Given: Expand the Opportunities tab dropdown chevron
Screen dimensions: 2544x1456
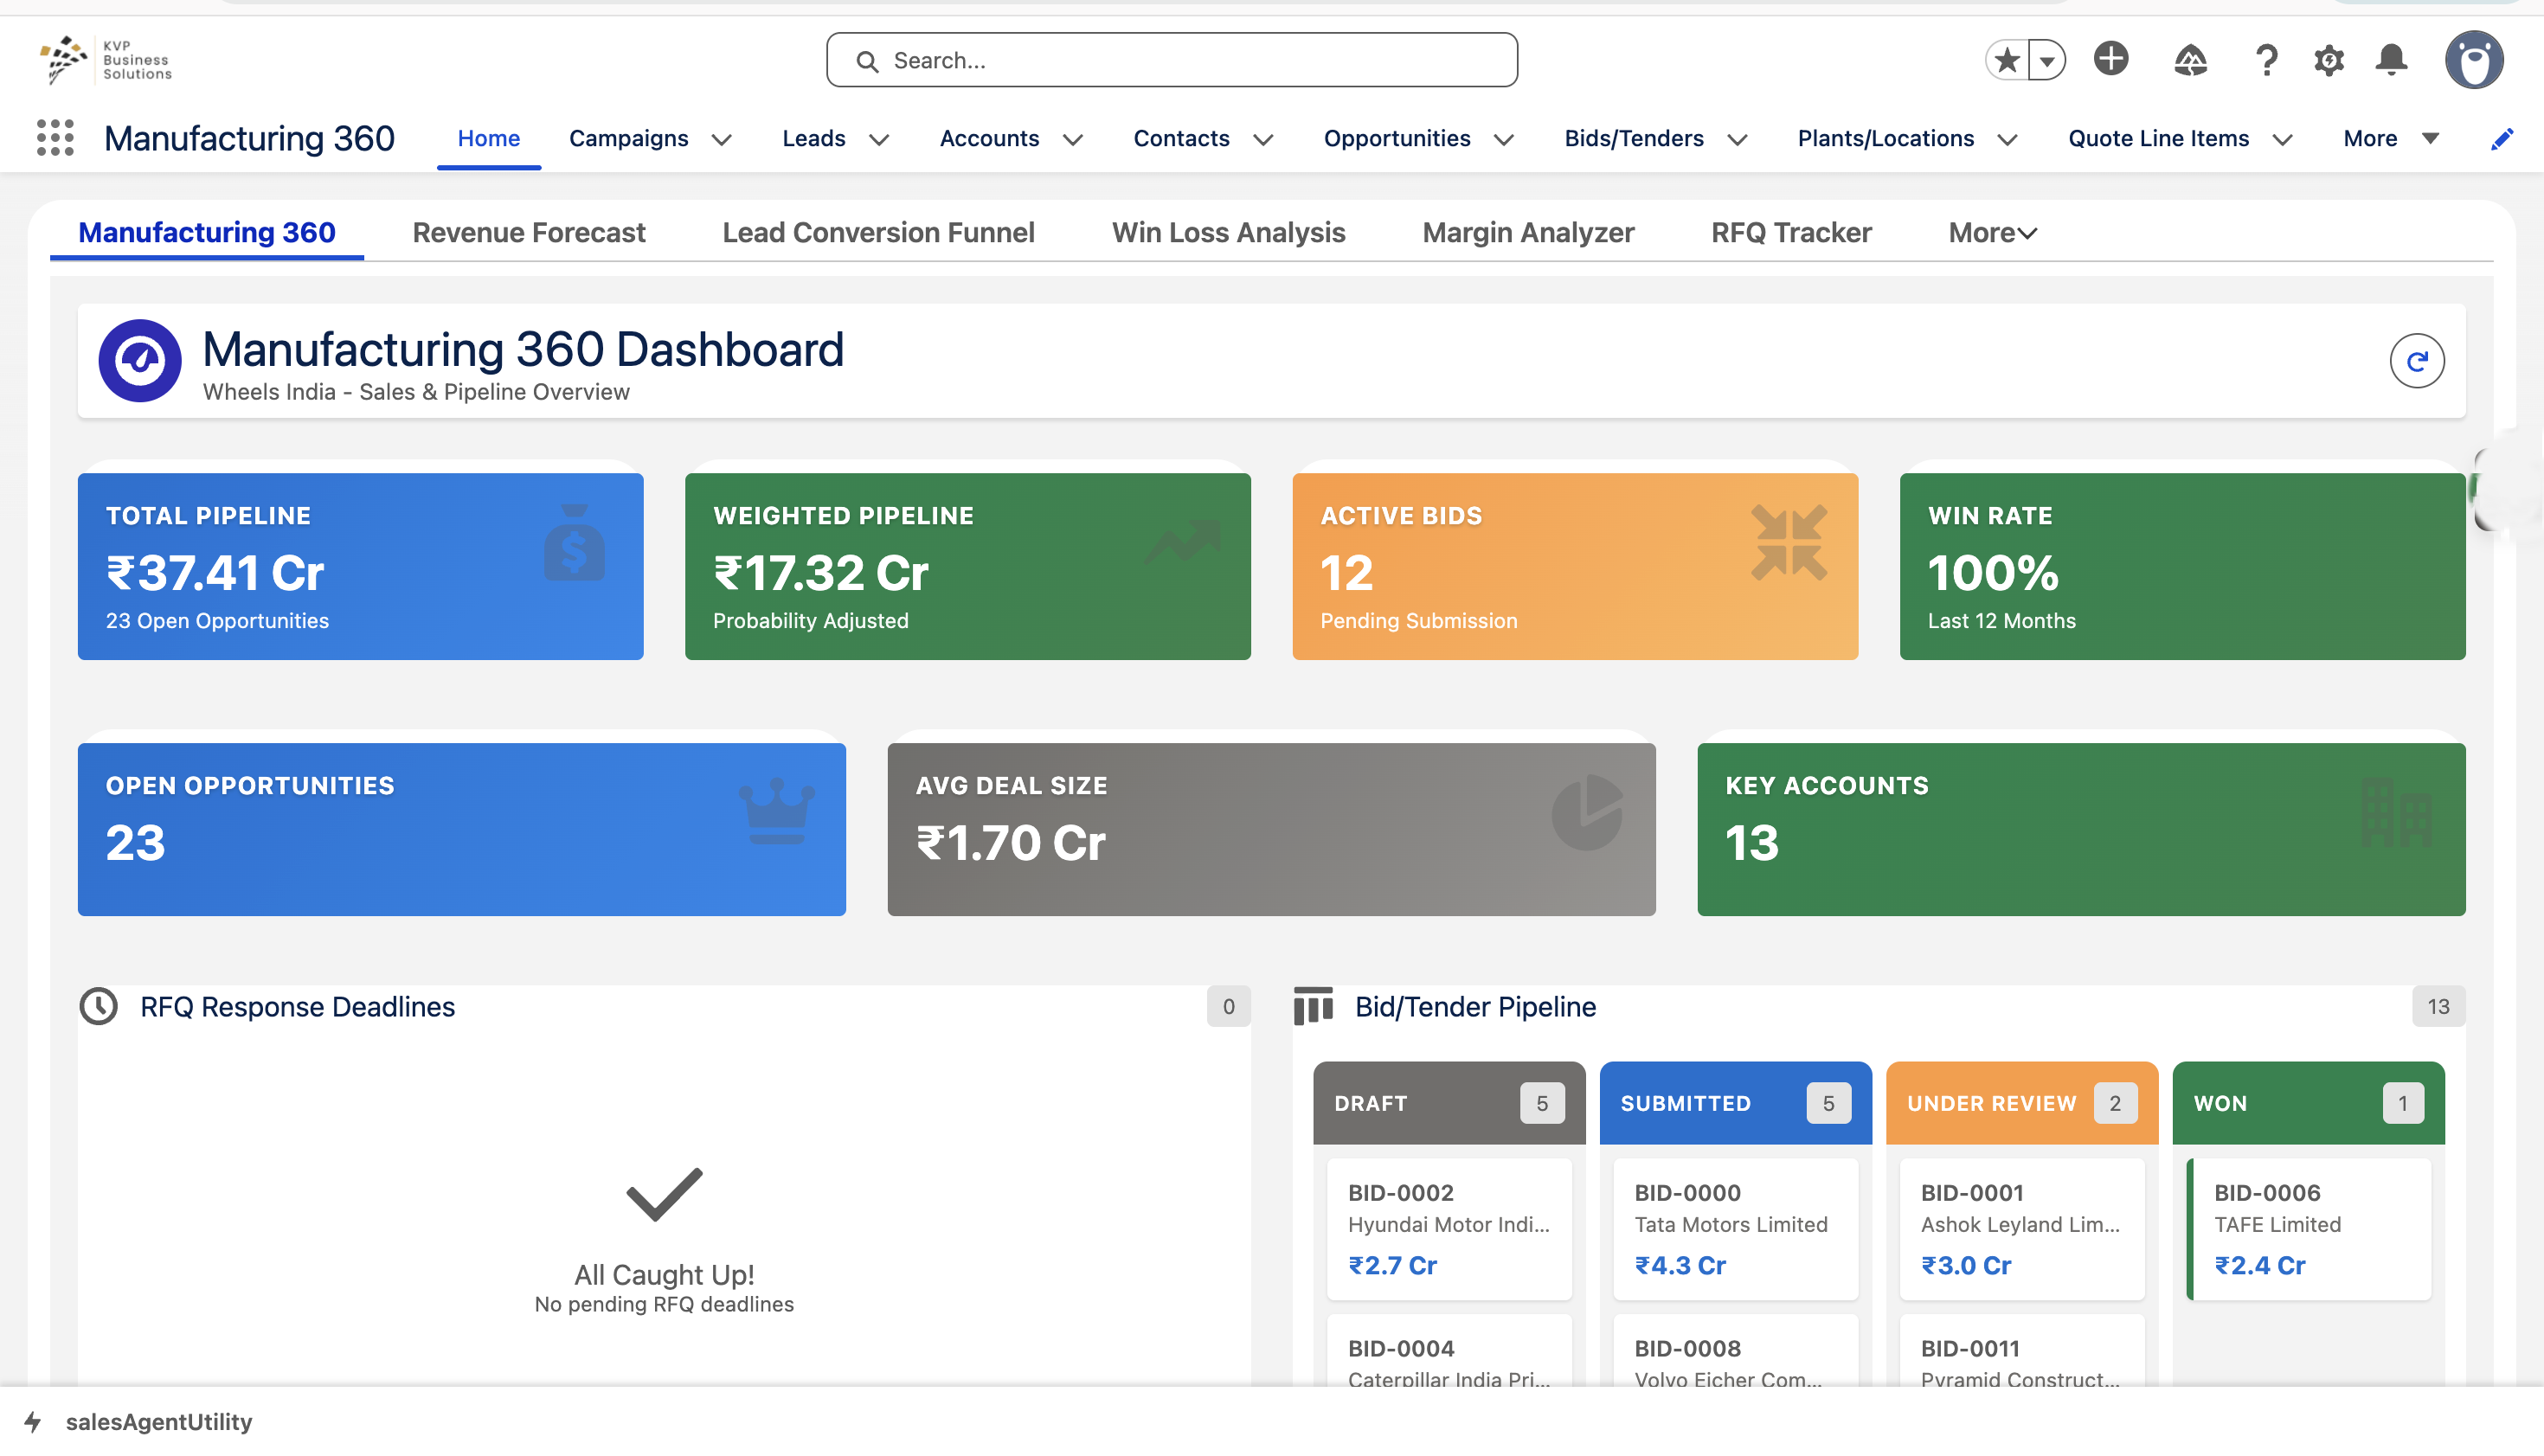Looking at the screenshot, I should click(x=1504, y=140).
